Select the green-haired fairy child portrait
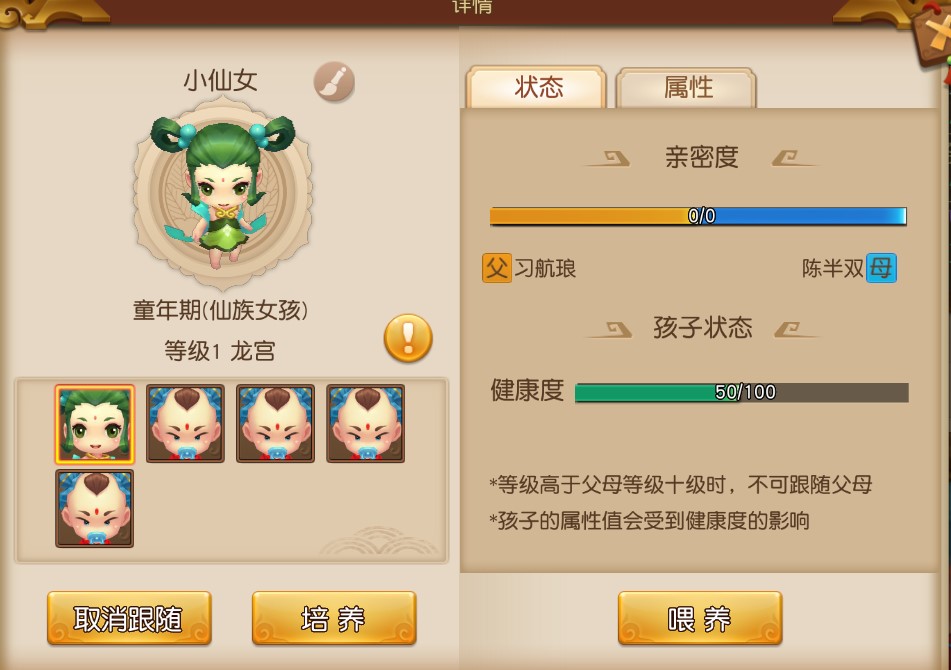Screen dimensions: 951x670 95,424
